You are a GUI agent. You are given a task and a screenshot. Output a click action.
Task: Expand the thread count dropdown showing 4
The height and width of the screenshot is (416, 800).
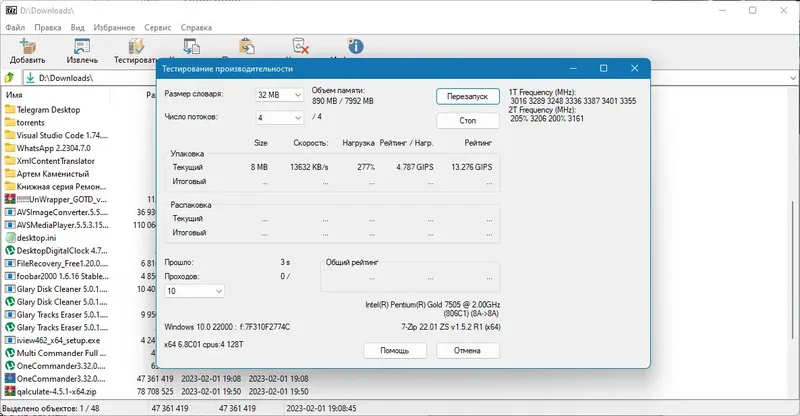279,118
